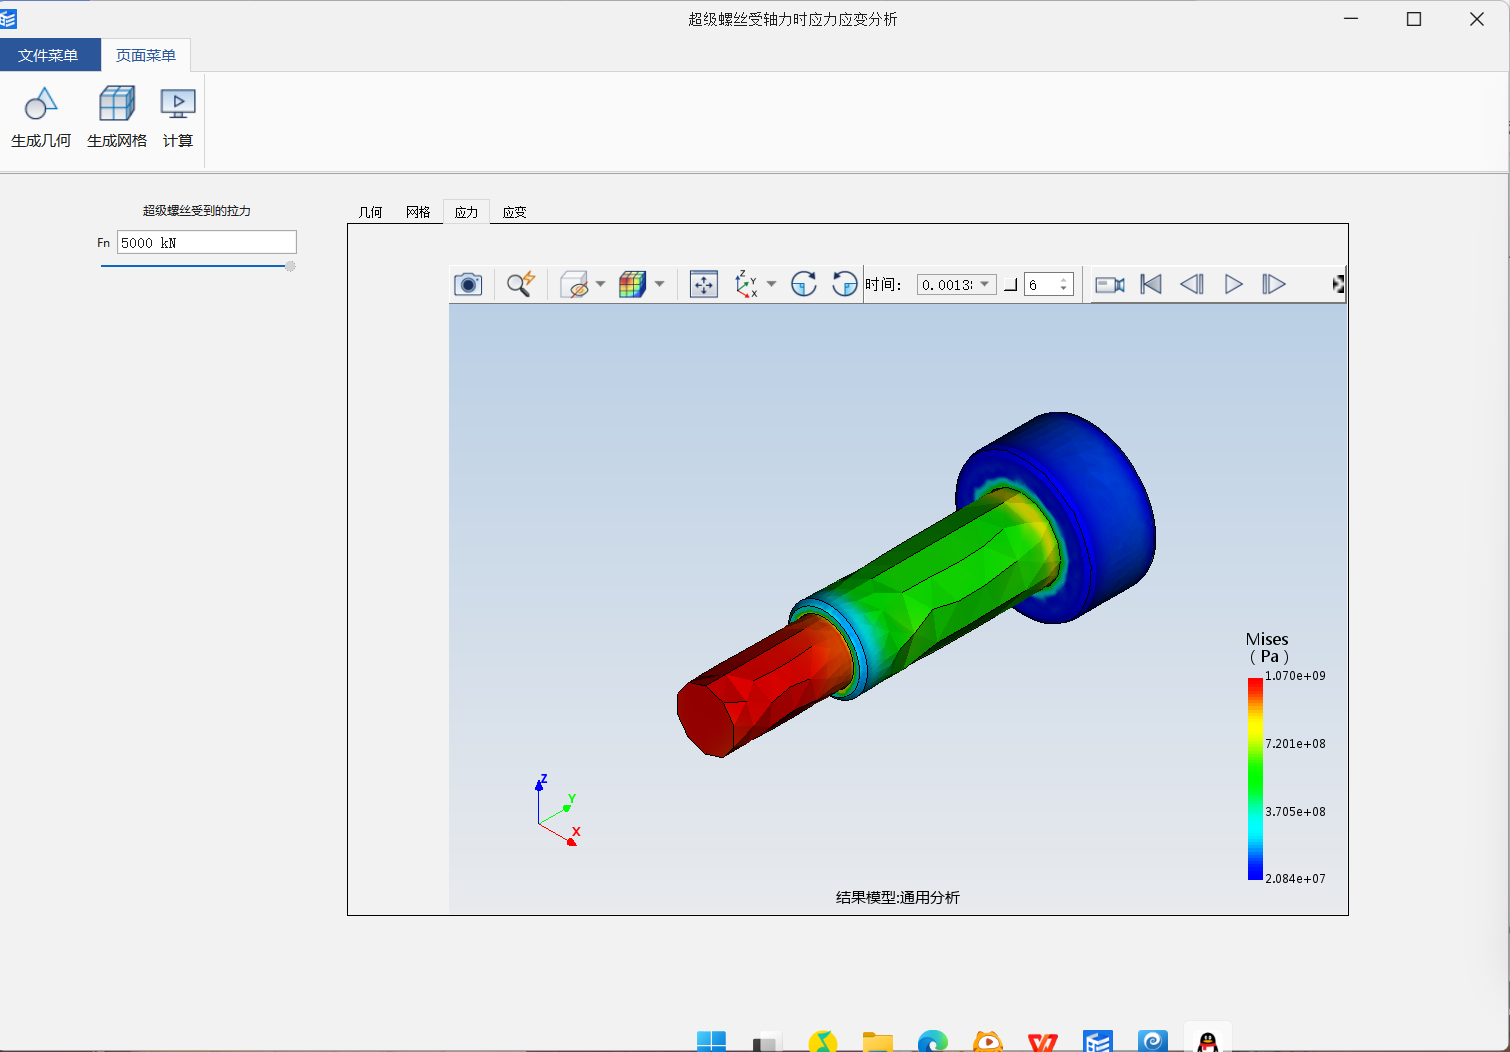Rotate view counterclockwise icon
The height and width of the screenshot is (1052, 1510).
[x=845, y=285]
